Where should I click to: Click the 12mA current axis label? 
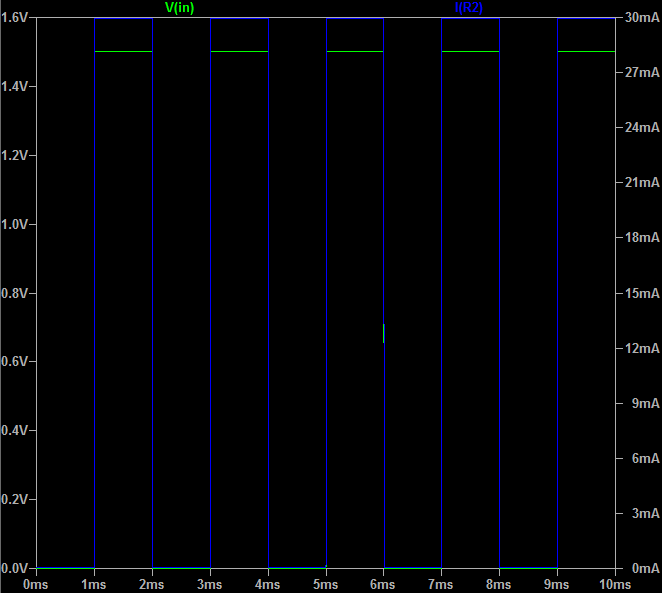click(x=640, y=348)
